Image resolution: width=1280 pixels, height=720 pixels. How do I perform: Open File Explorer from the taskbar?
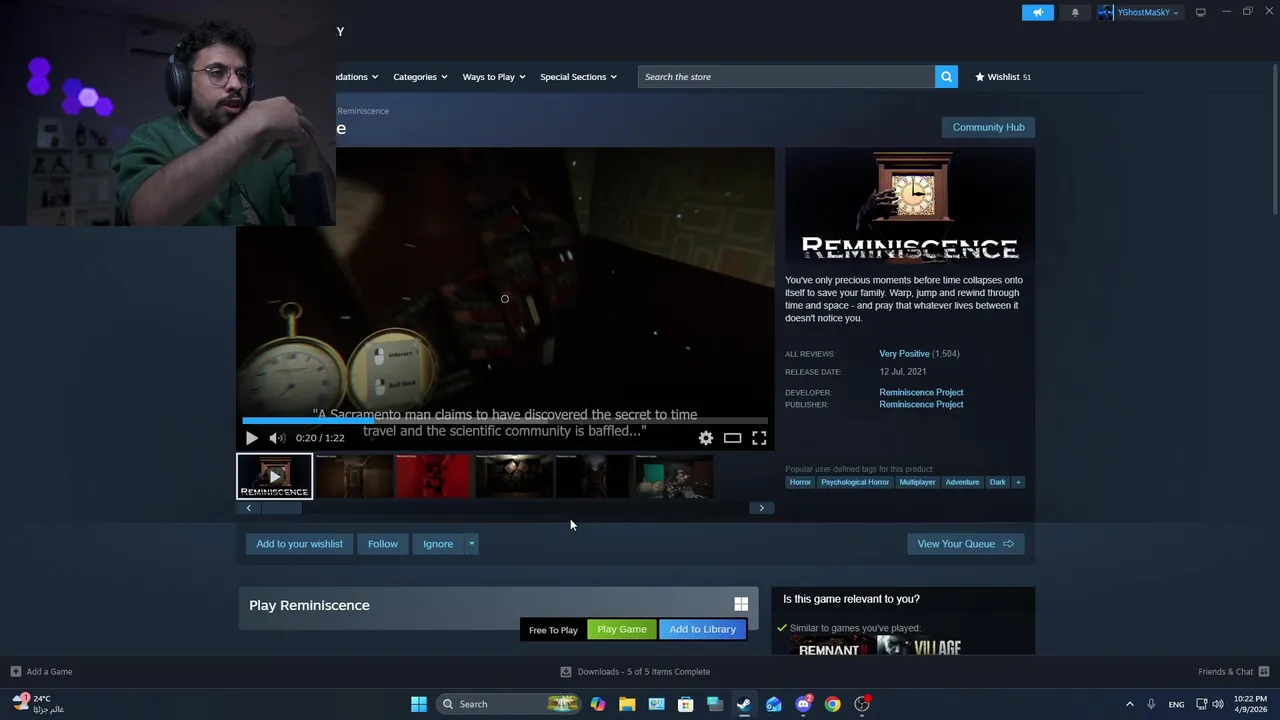(x=627, y=704)
